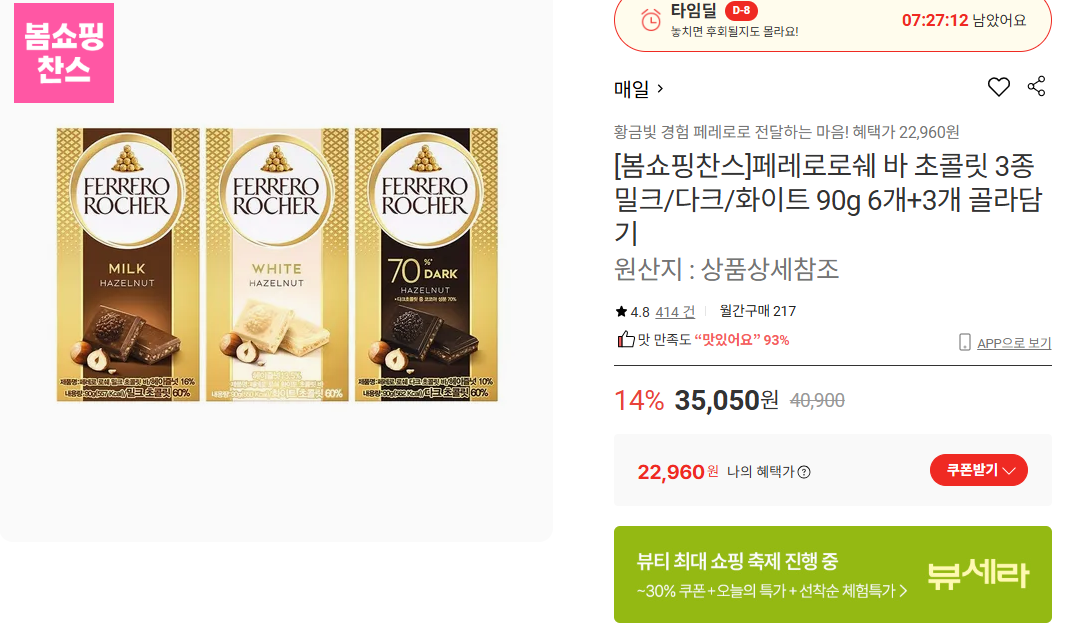Click the 뷰세라 logo on green banner
1085x633 pixels.
[978, 575]
